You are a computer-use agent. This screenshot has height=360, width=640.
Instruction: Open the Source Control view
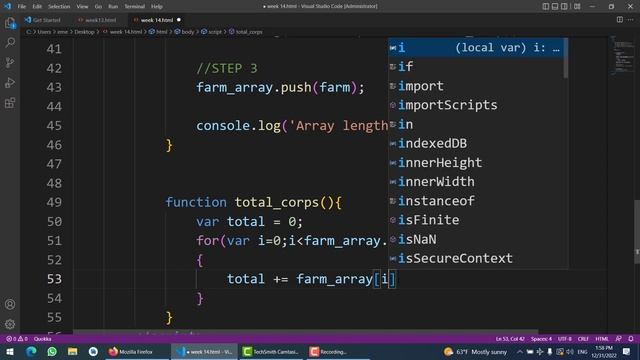tap(10, 62)
